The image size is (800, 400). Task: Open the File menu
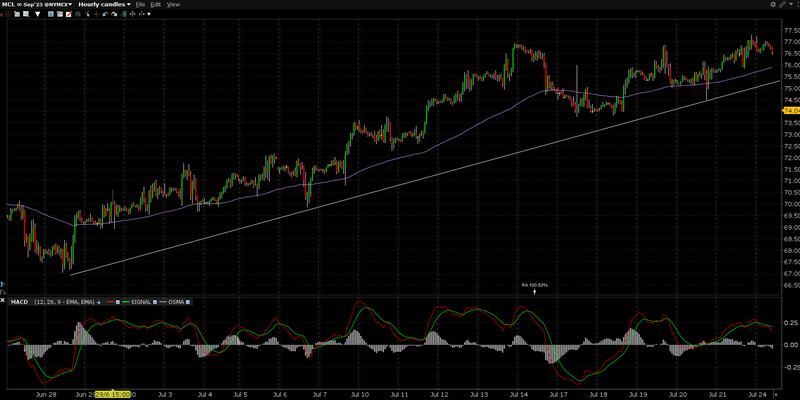140,5
